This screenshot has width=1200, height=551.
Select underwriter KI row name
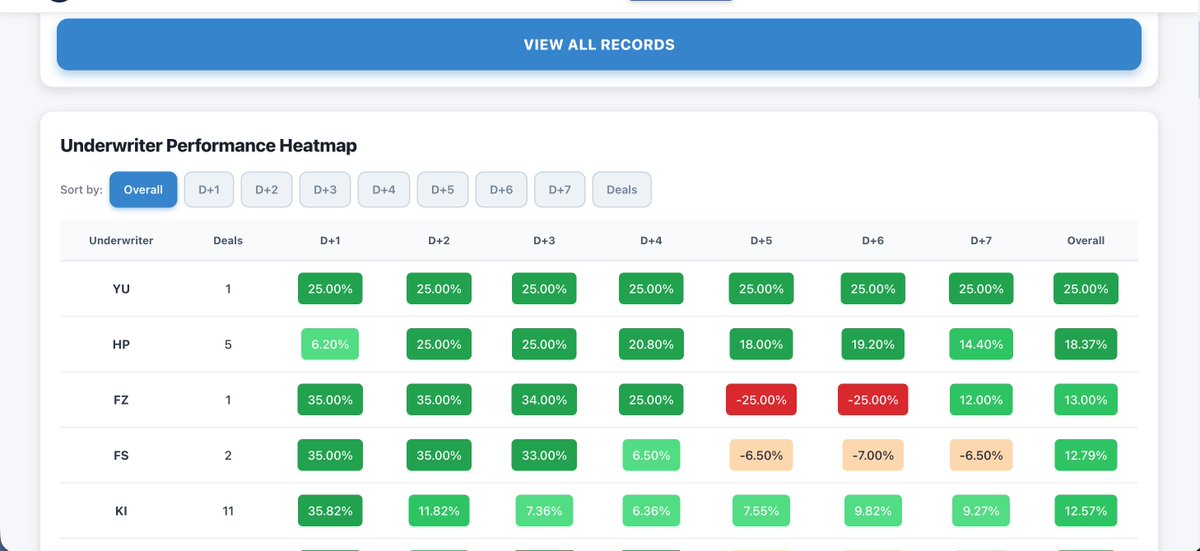[x=121, y=511]
